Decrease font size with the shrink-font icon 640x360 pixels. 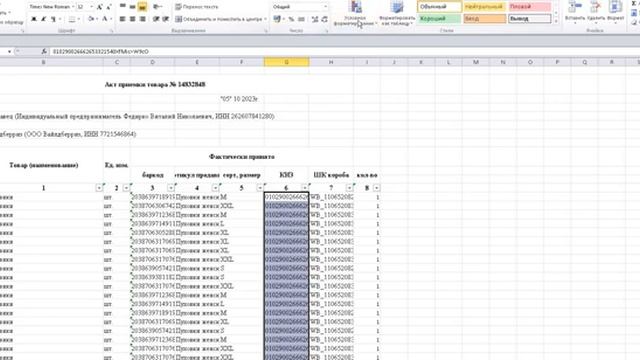109,7
